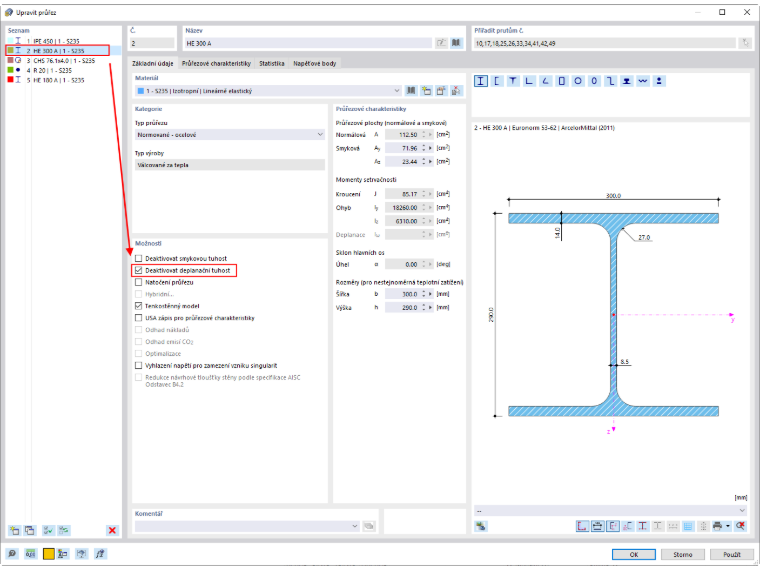
Task: Select the I-section shape filter icon
Action: point(480,81)
